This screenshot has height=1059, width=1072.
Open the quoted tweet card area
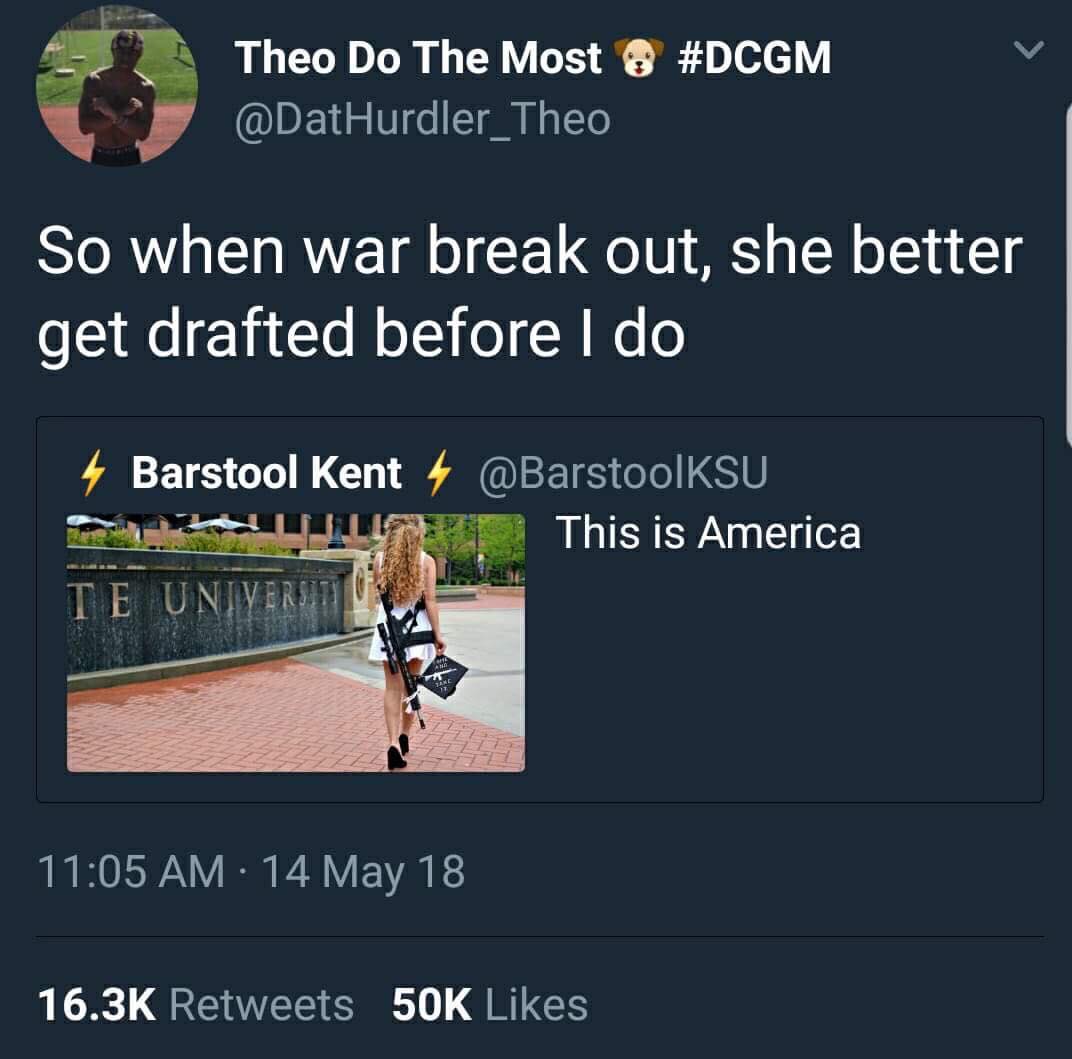[x=539, y=609]
